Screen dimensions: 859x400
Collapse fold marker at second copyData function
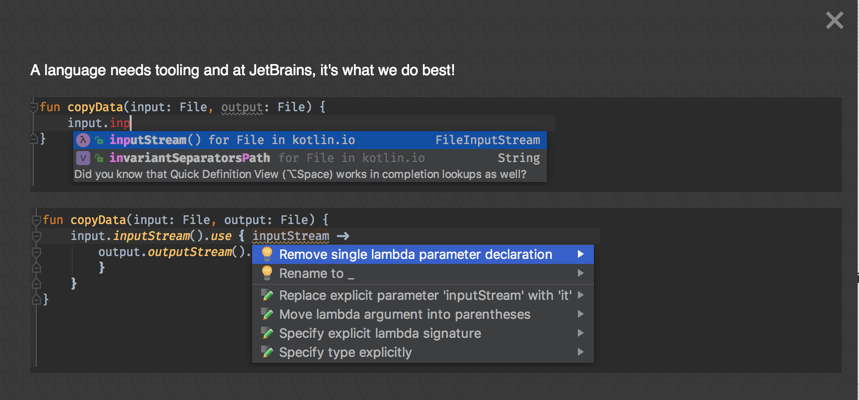click(x=37, y=220)
